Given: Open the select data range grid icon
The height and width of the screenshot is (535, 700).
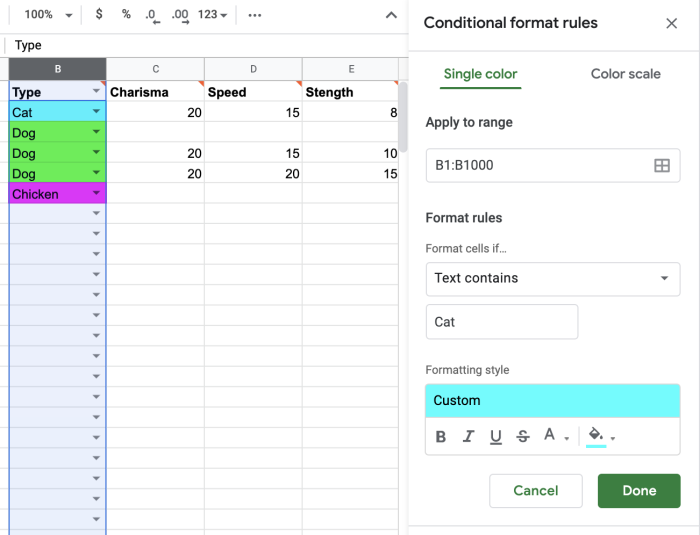Looking at the screenshot, I should (x=662, y=165).
